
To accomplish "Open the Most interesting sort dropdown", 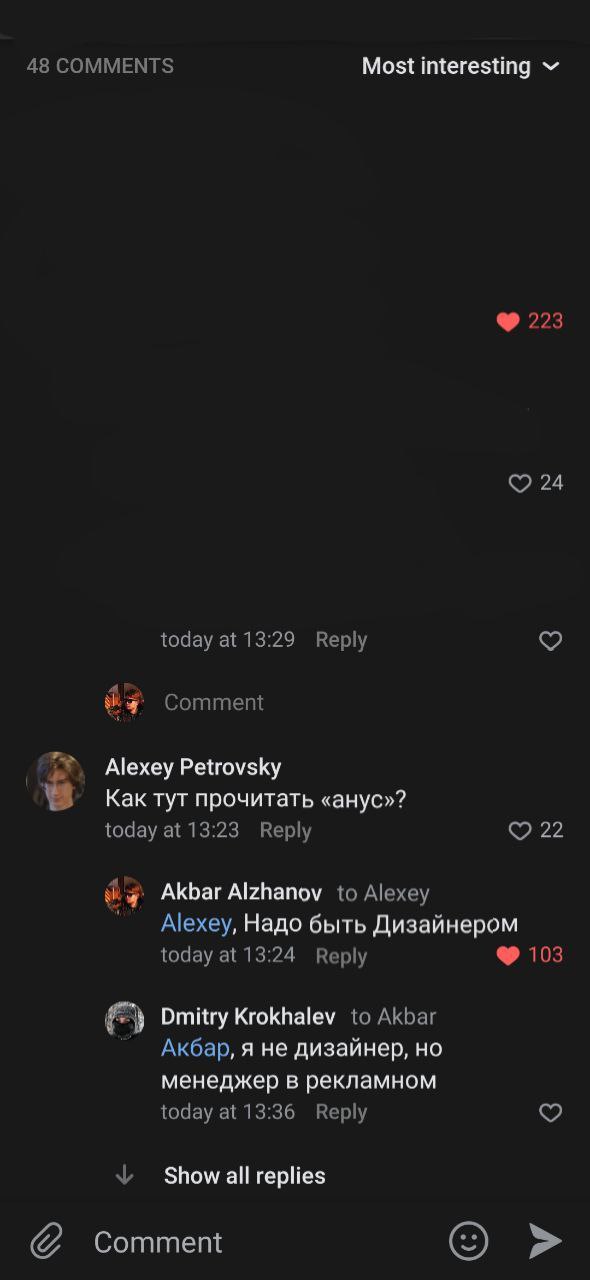I will (x=460, y=66).
